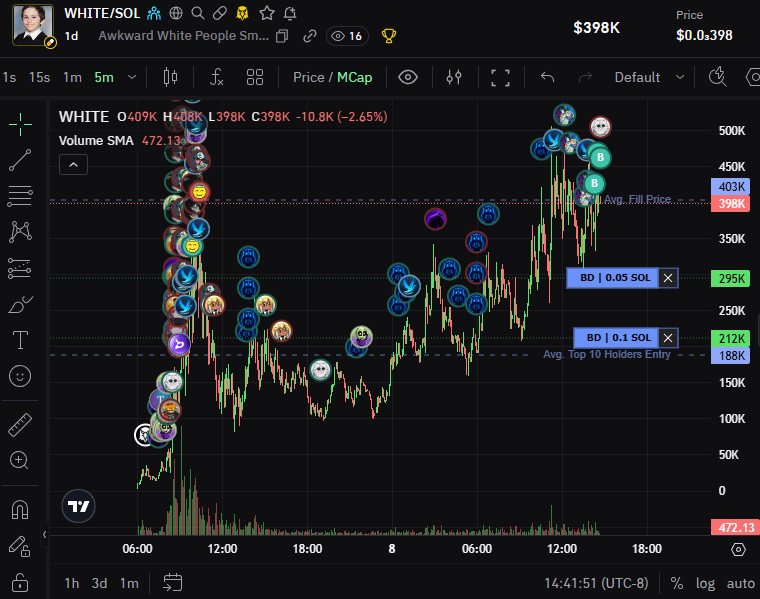Toggle magnet mode for drawings
The width and height of the screenshot is (760, 599).
(20, 509)
